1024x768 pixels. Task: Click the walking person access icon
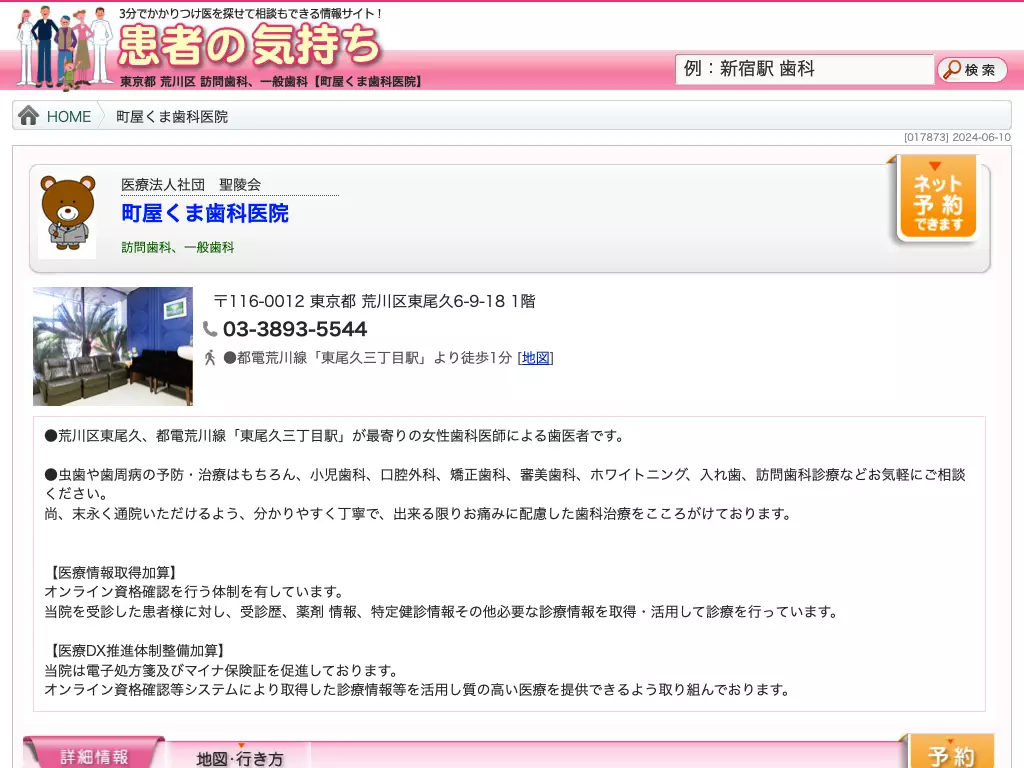[210, 358]
